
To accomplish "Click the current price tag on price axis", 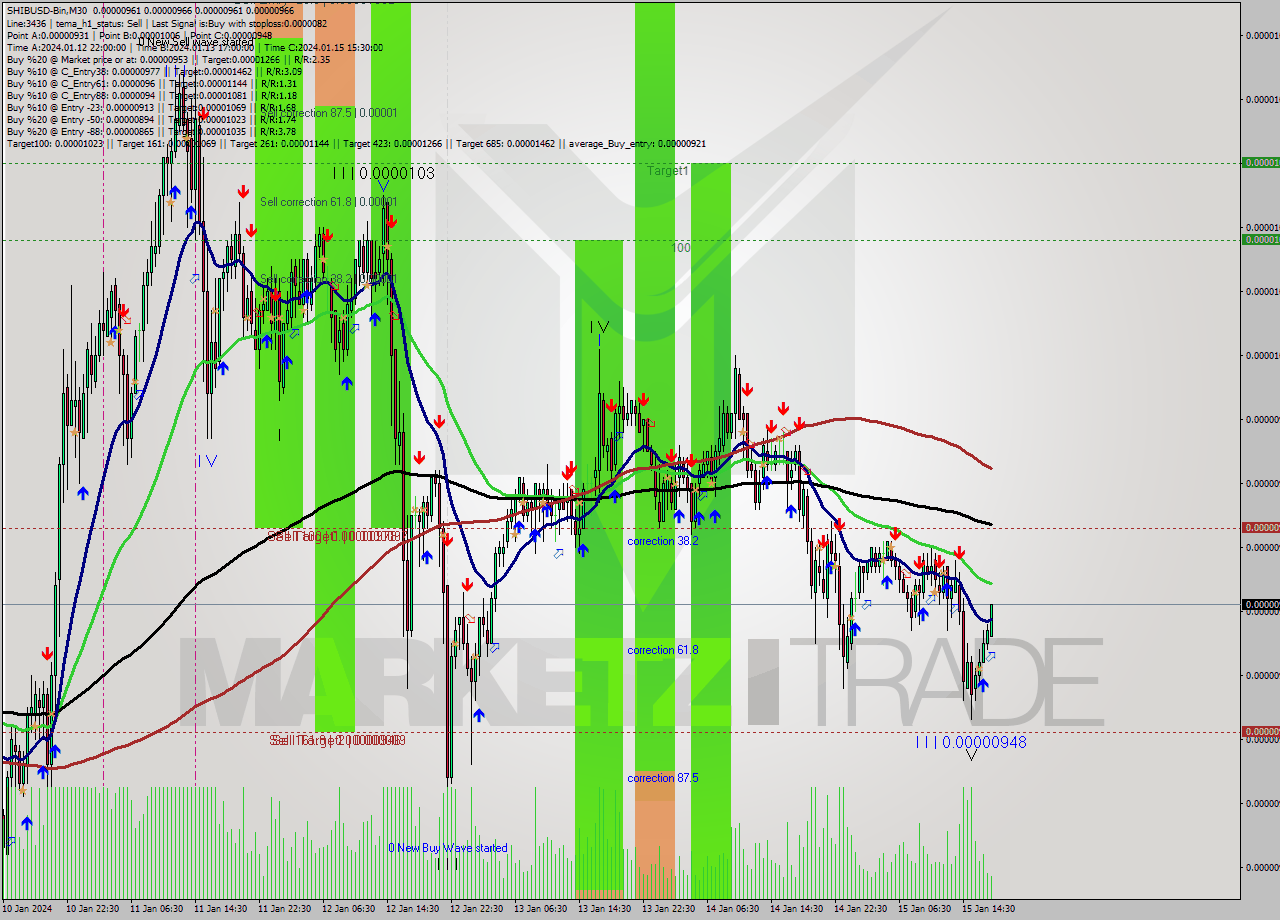I will click(1259, 604).
